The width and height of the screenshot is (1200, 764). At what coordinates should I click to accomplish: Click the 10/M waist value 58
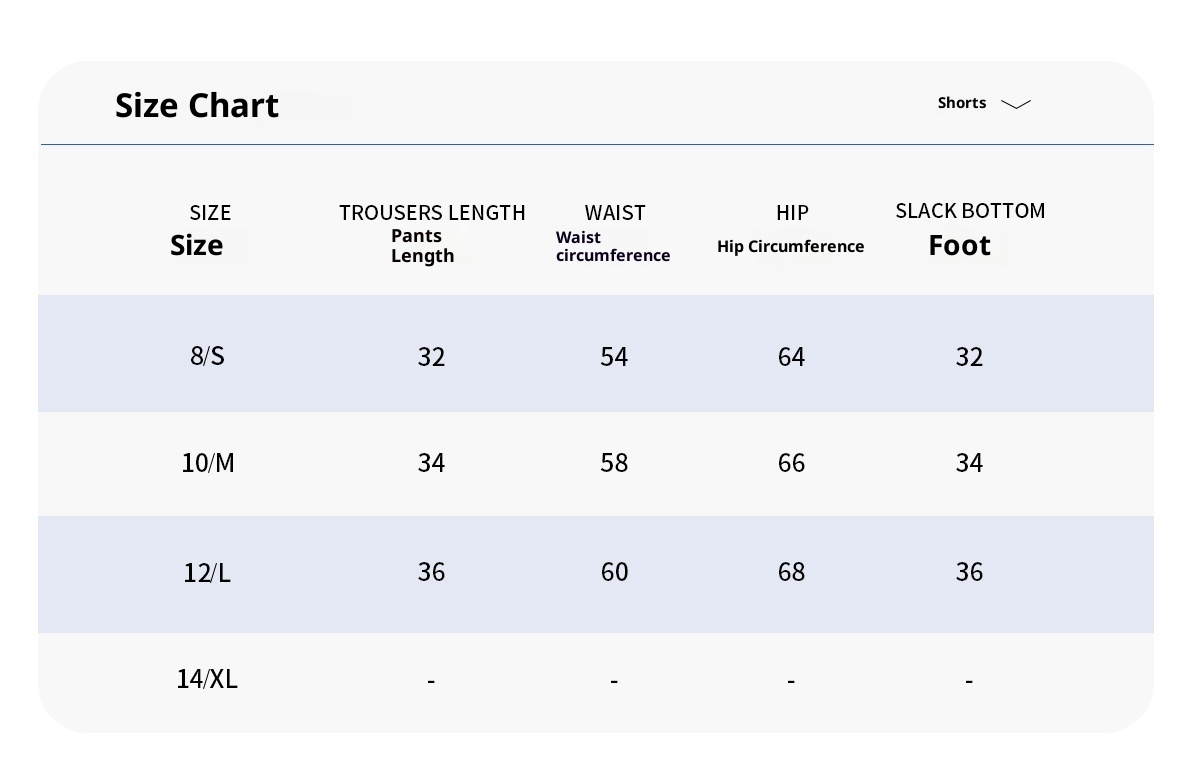pos(614,463)
